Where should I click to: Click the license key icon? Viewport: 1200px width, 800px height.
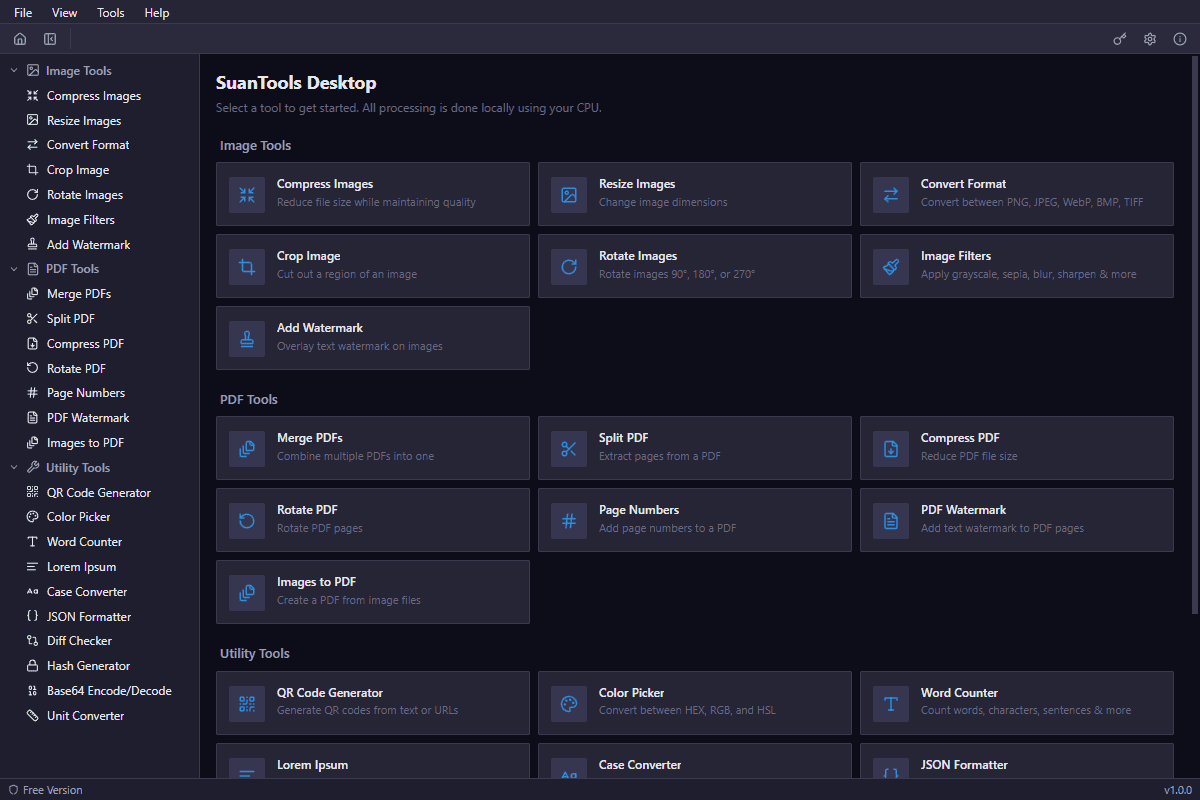pyautogui.click(x=1120, y=39)
